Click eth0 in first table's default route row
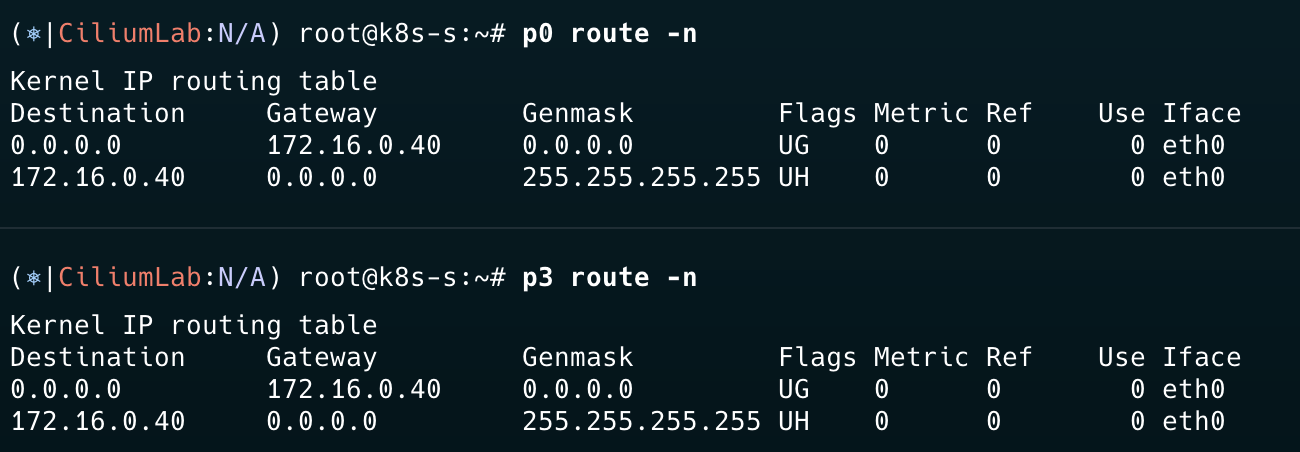The image size is (1300, 452). (x=1194, y=145)
